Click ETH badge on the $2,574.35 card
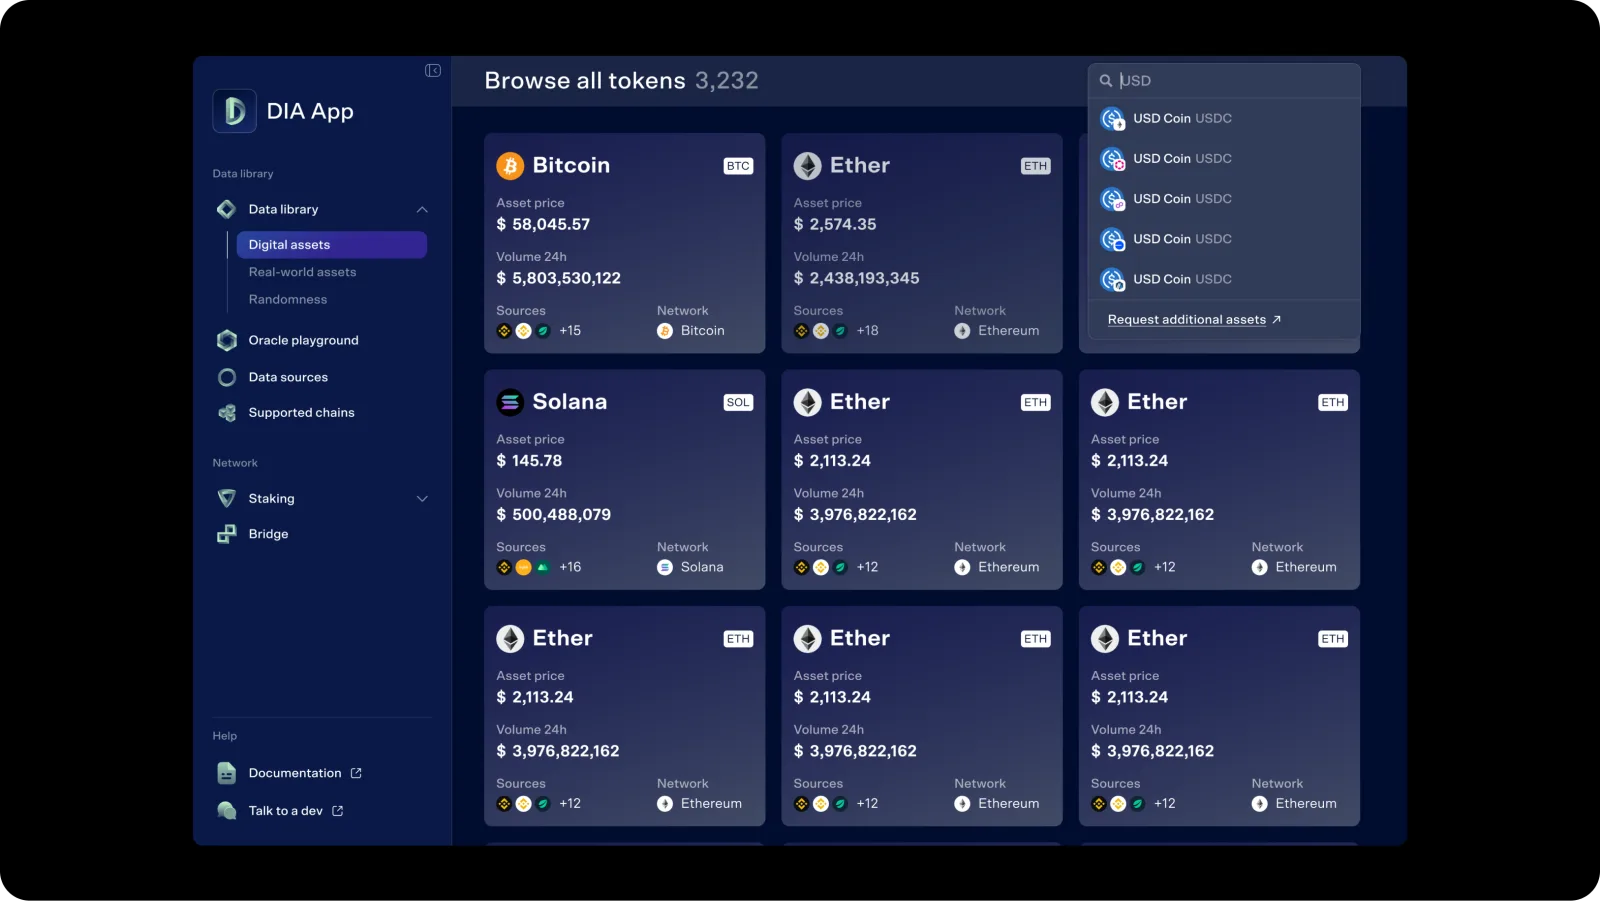Viewport: 1600px width, 901px height. click(1035, 166)
